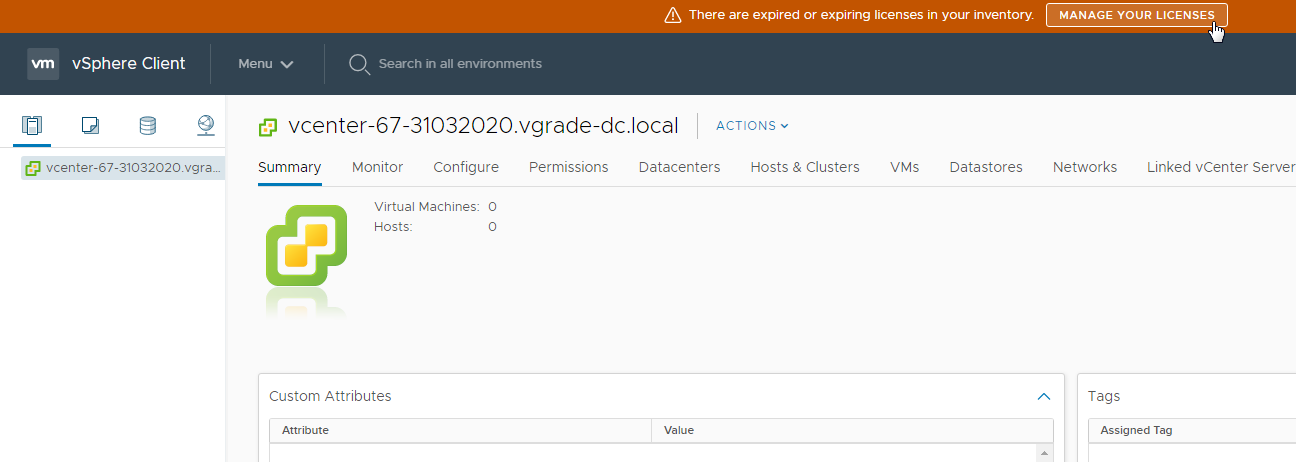Click the Search in all environments field
This screenshot has width=1296, height=462.
pos(460,64)
